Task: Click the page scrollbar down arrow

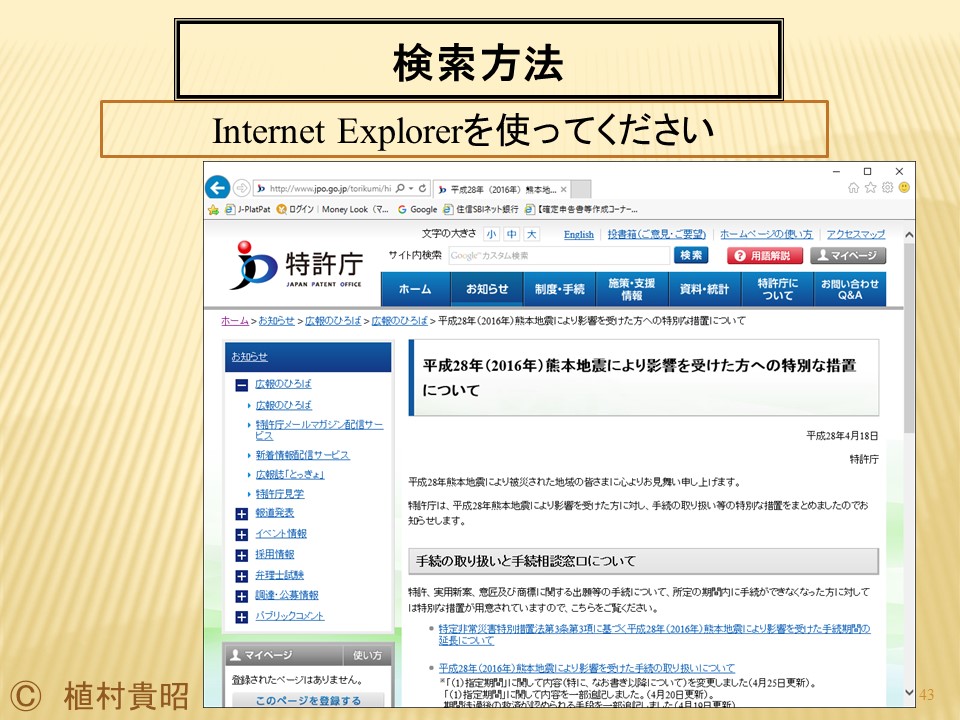Action: point(909,692)
